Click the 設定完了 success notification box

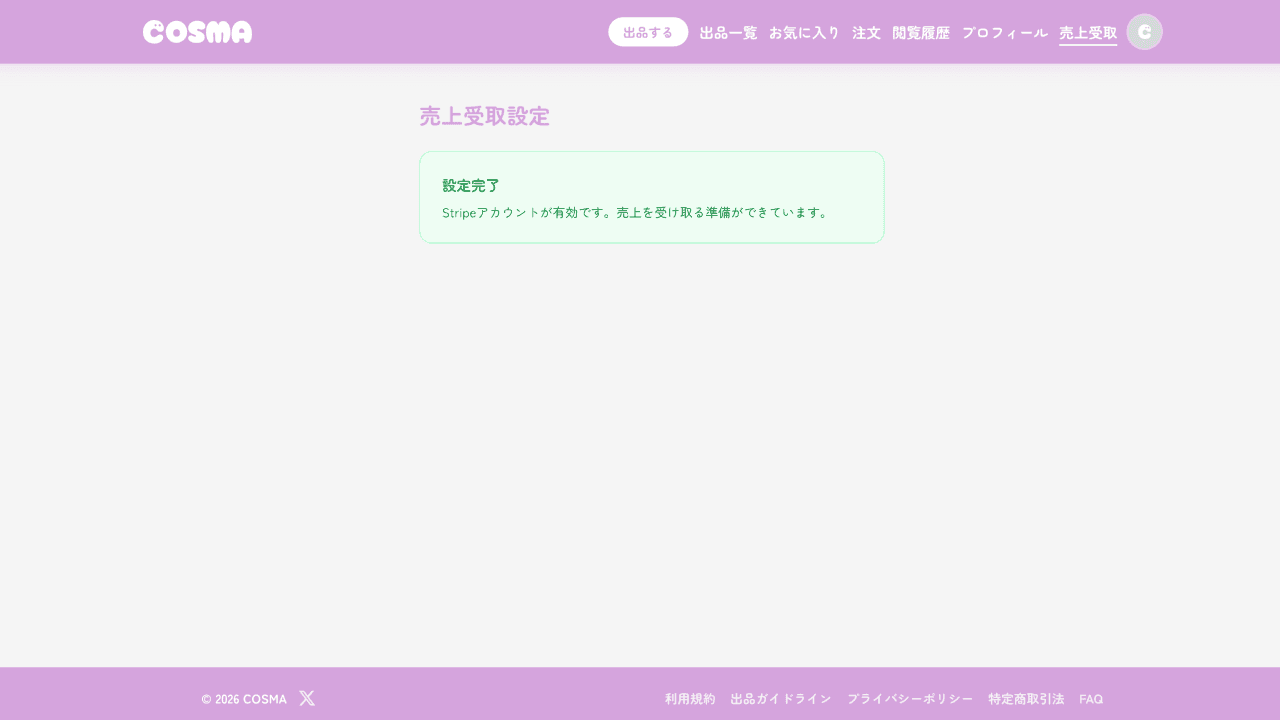click(652, 197)
